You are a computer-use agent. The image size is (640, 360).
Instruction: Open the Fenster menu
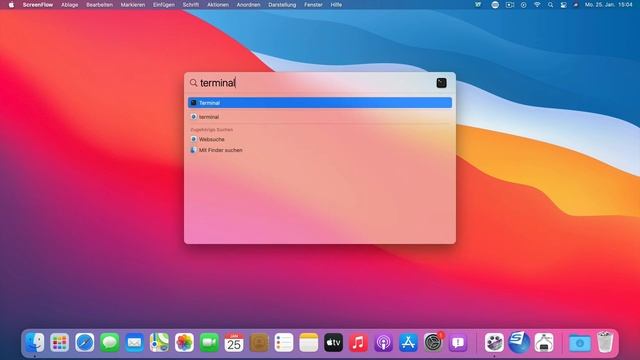tap(313, 5)
